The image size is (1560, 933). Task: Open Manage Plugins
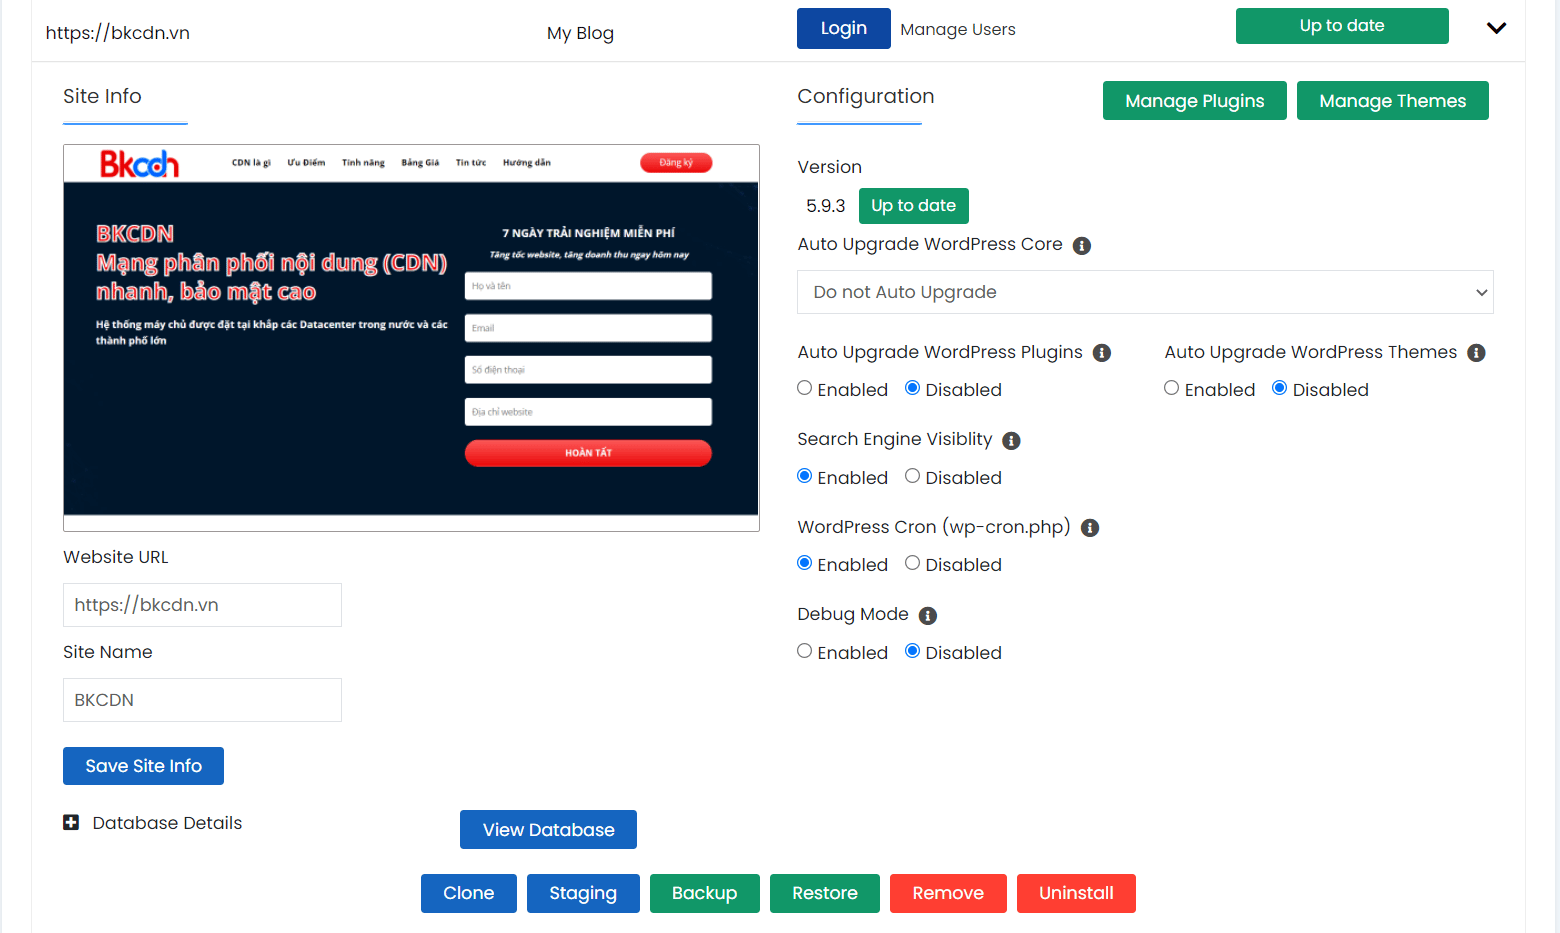point(1194,101)
